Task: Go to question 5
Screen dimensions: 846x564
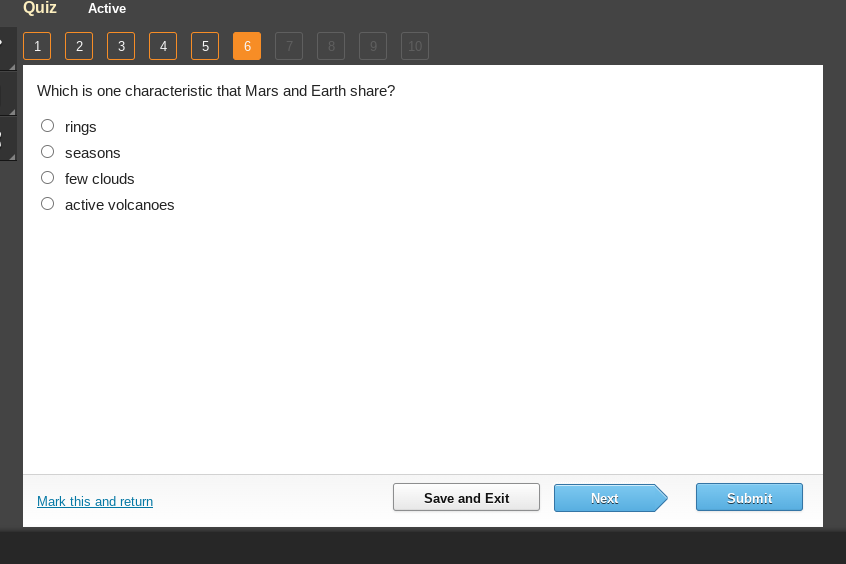Action: [205, 46]
